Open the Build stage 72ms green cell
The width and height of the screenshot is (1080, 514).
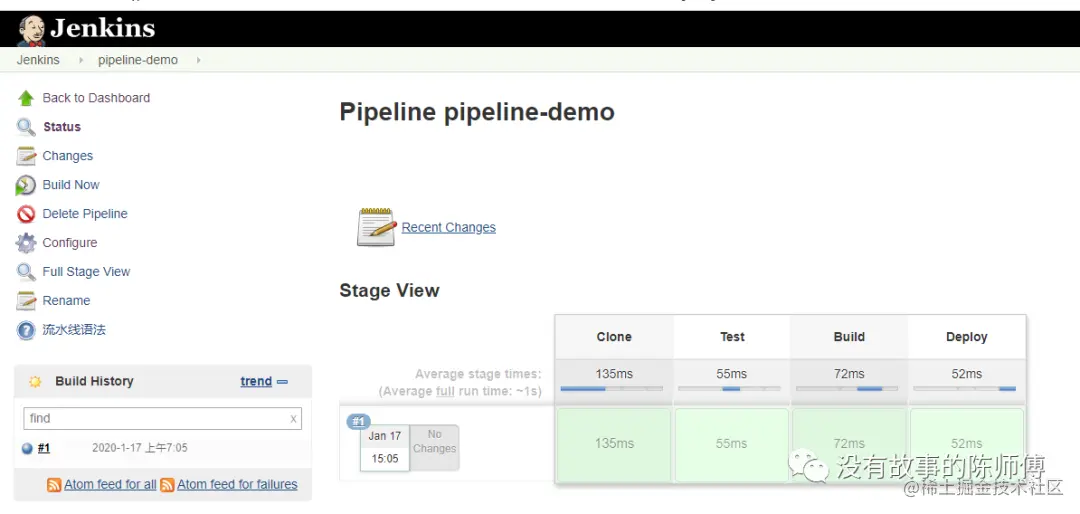pyautogui.click(x=849, y=444)
